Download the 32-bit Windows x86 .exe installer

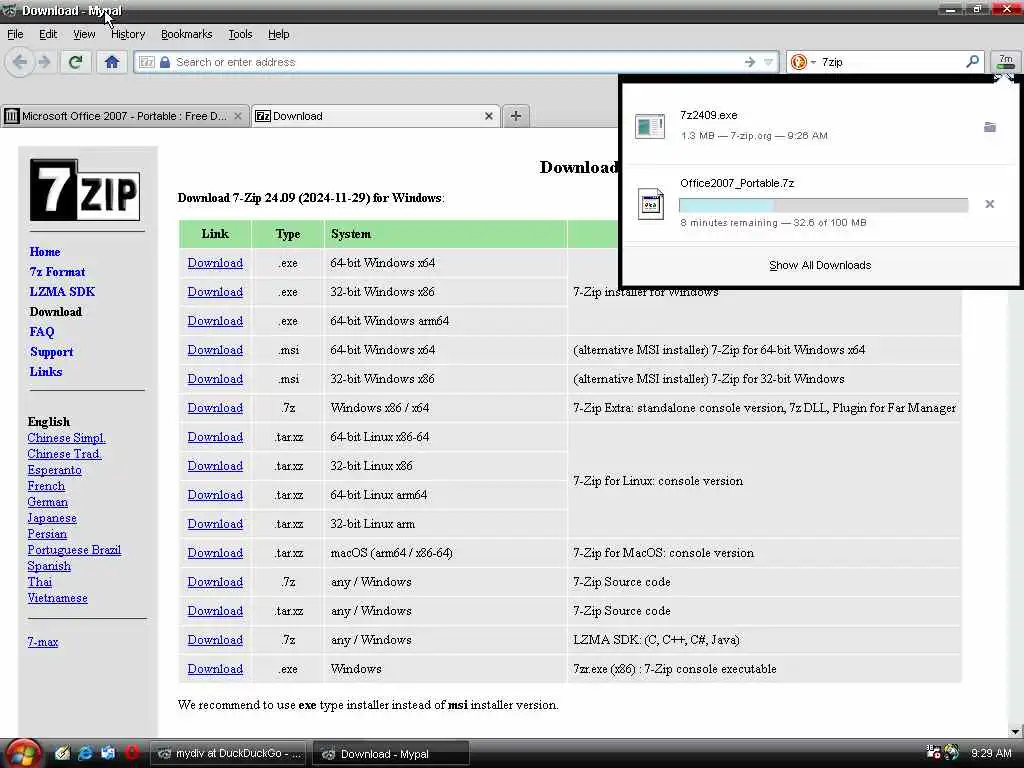(215, 292)
